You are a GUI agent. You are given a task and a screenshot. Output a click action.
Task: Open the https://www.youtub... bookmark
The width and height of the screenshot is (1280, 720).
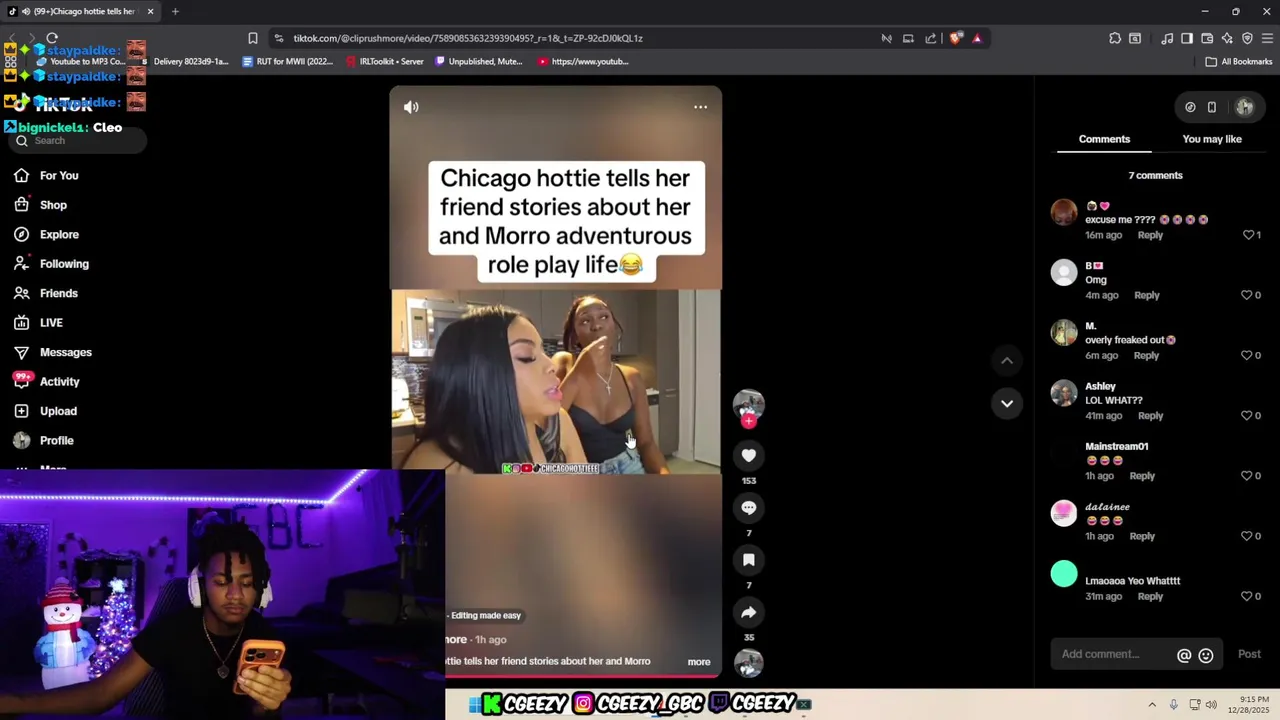[x=582, y=61]
